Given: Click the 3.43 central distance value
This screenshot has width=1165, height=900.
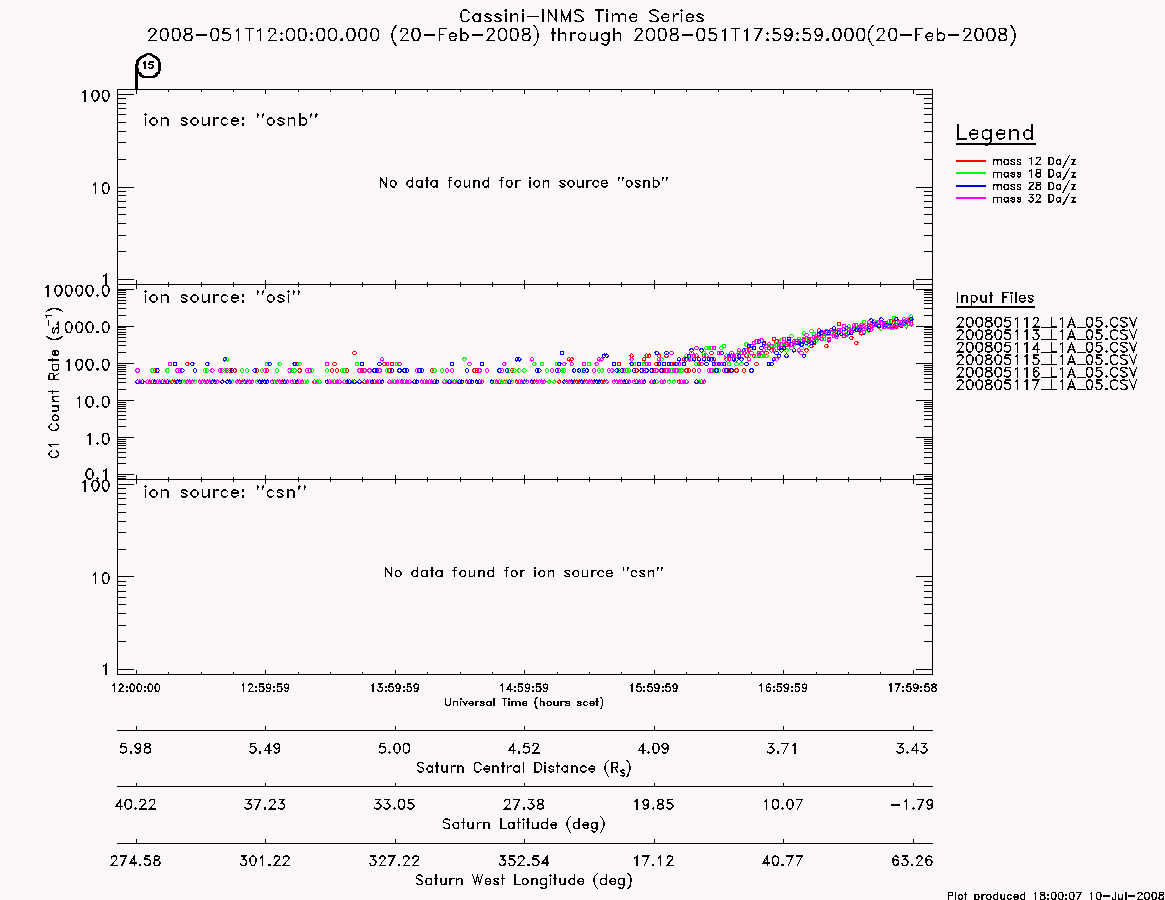Looking at the screenshot, I should 912,748.
